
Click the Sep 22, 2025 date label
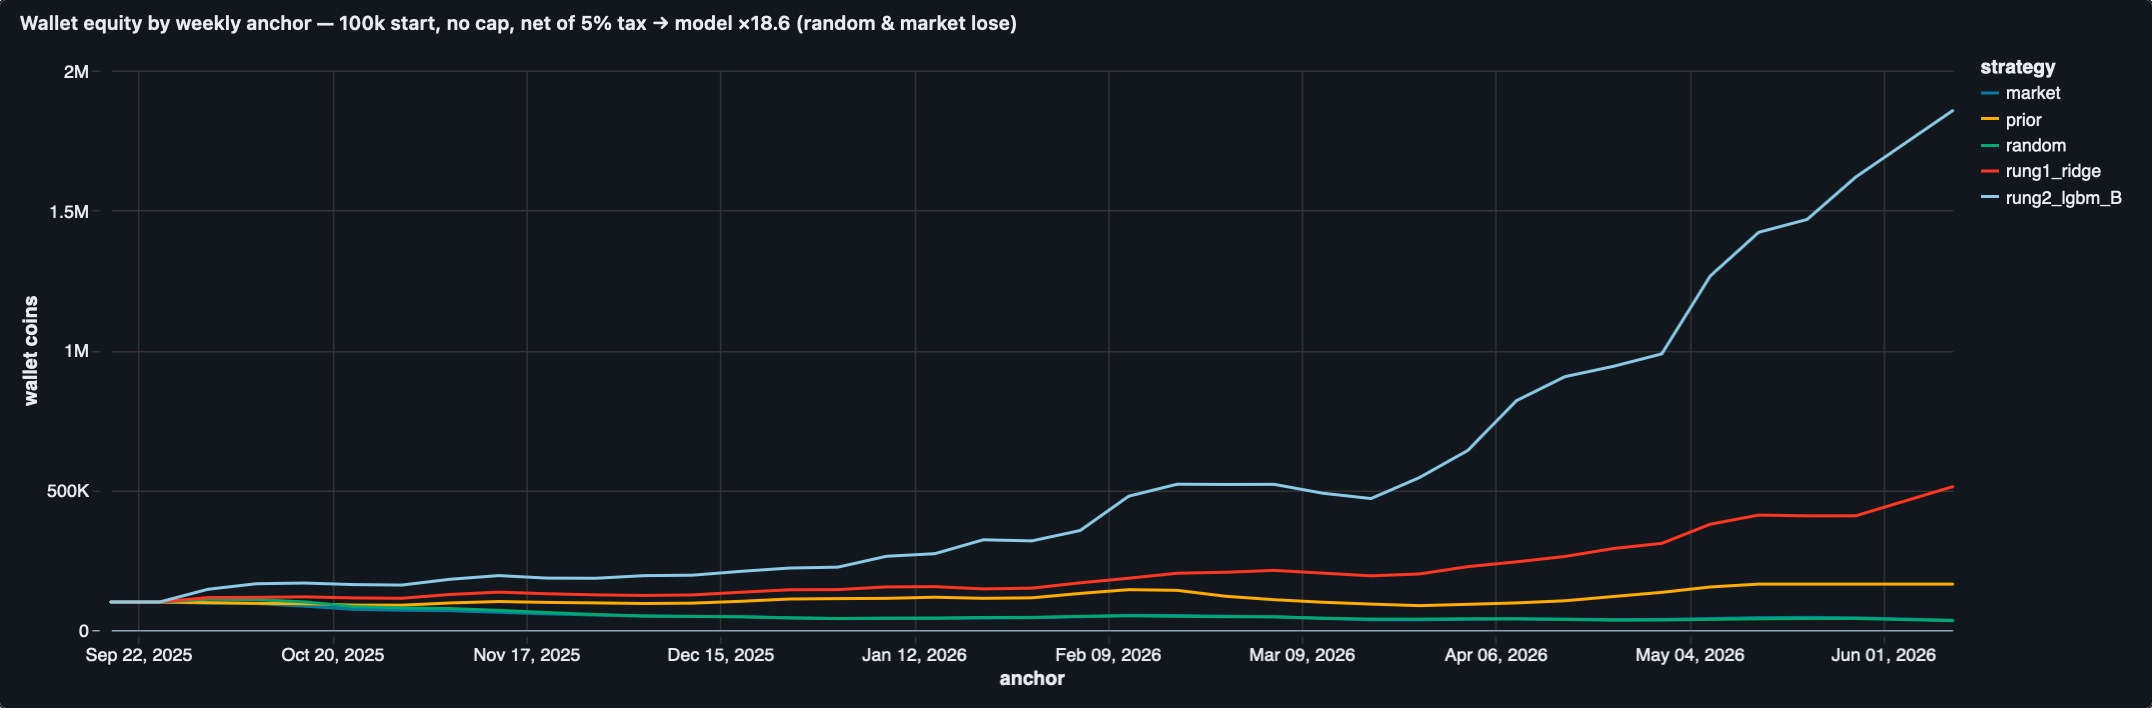139,655
